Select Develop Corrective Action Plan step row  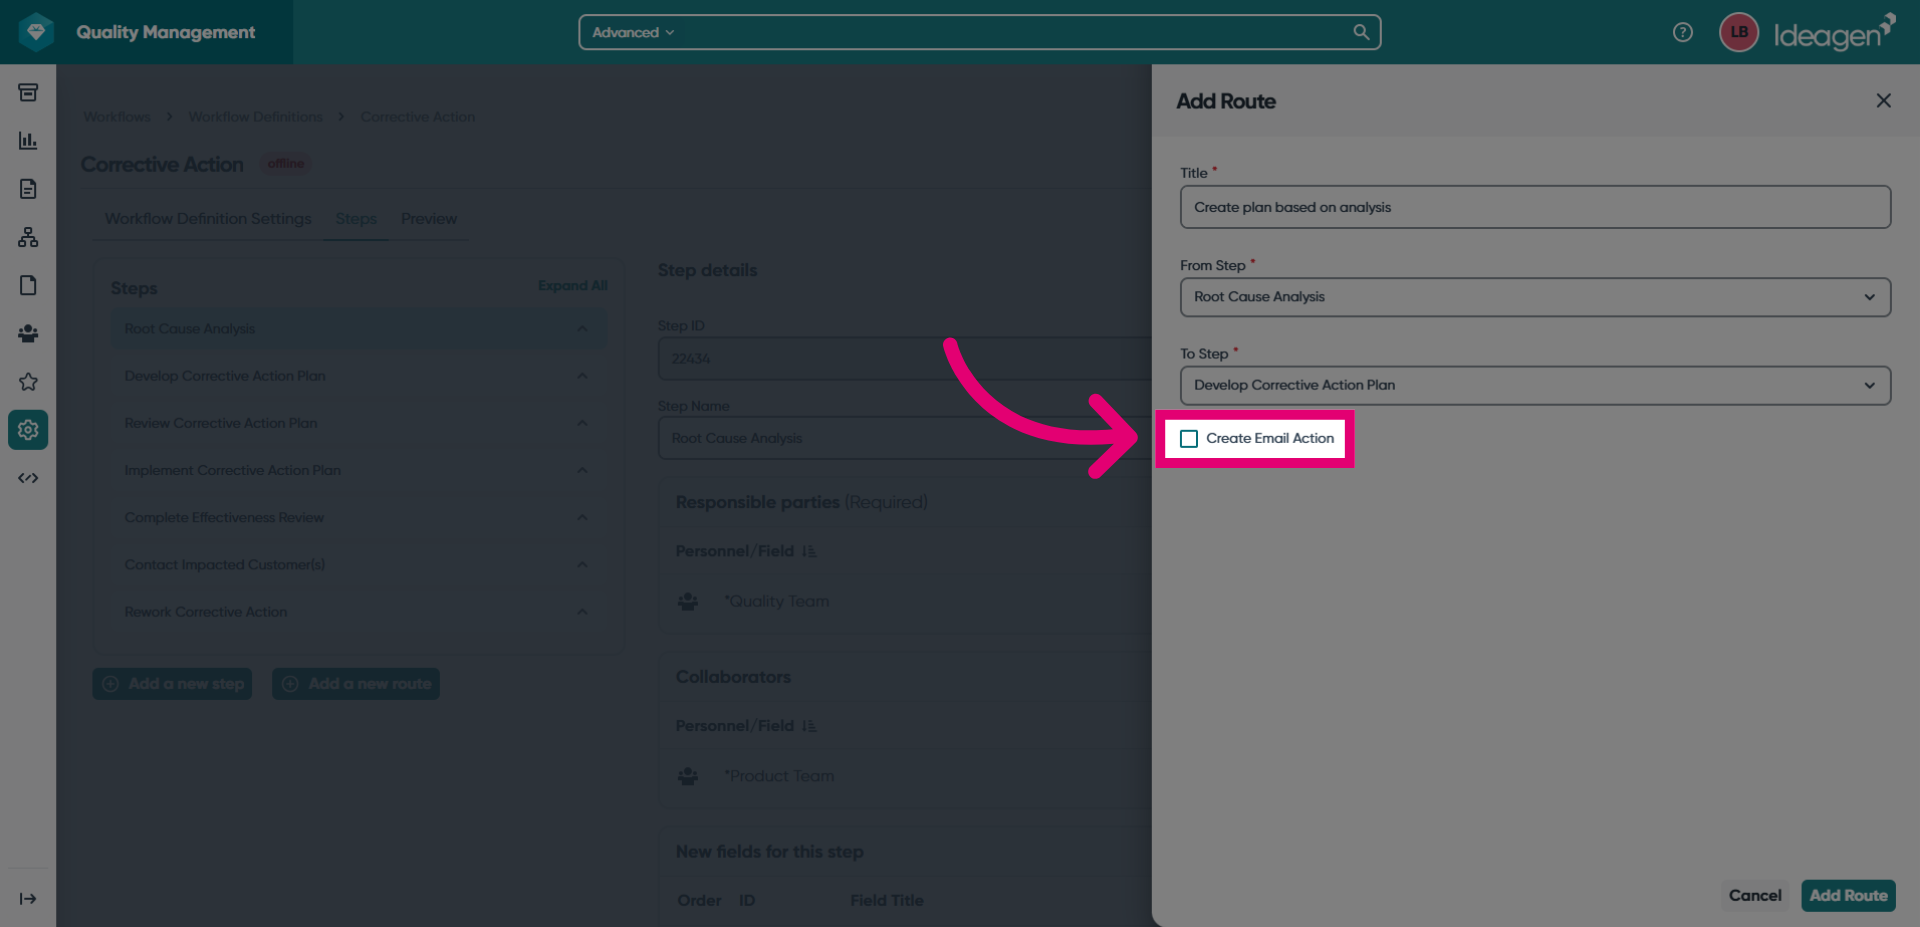(358, 376)
